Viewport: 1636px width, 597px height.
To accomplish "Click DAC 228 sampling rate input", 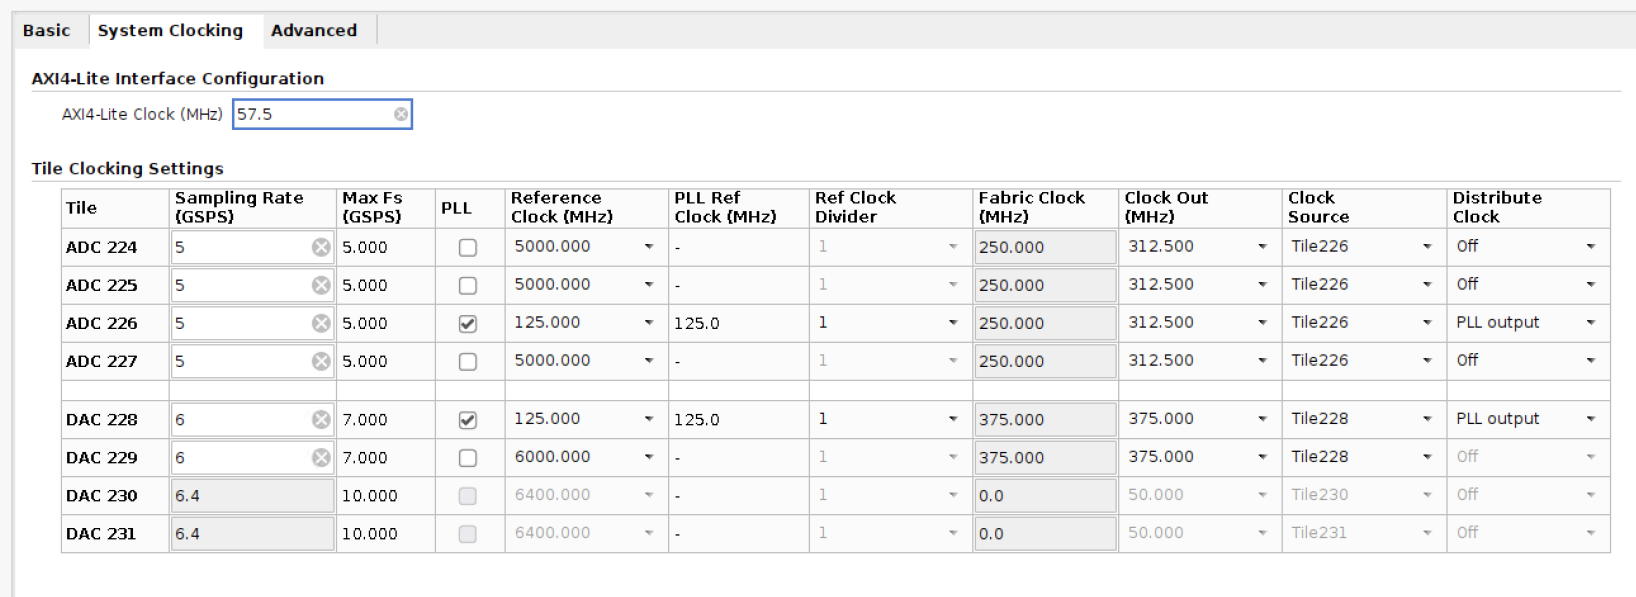I will (240, 419).
